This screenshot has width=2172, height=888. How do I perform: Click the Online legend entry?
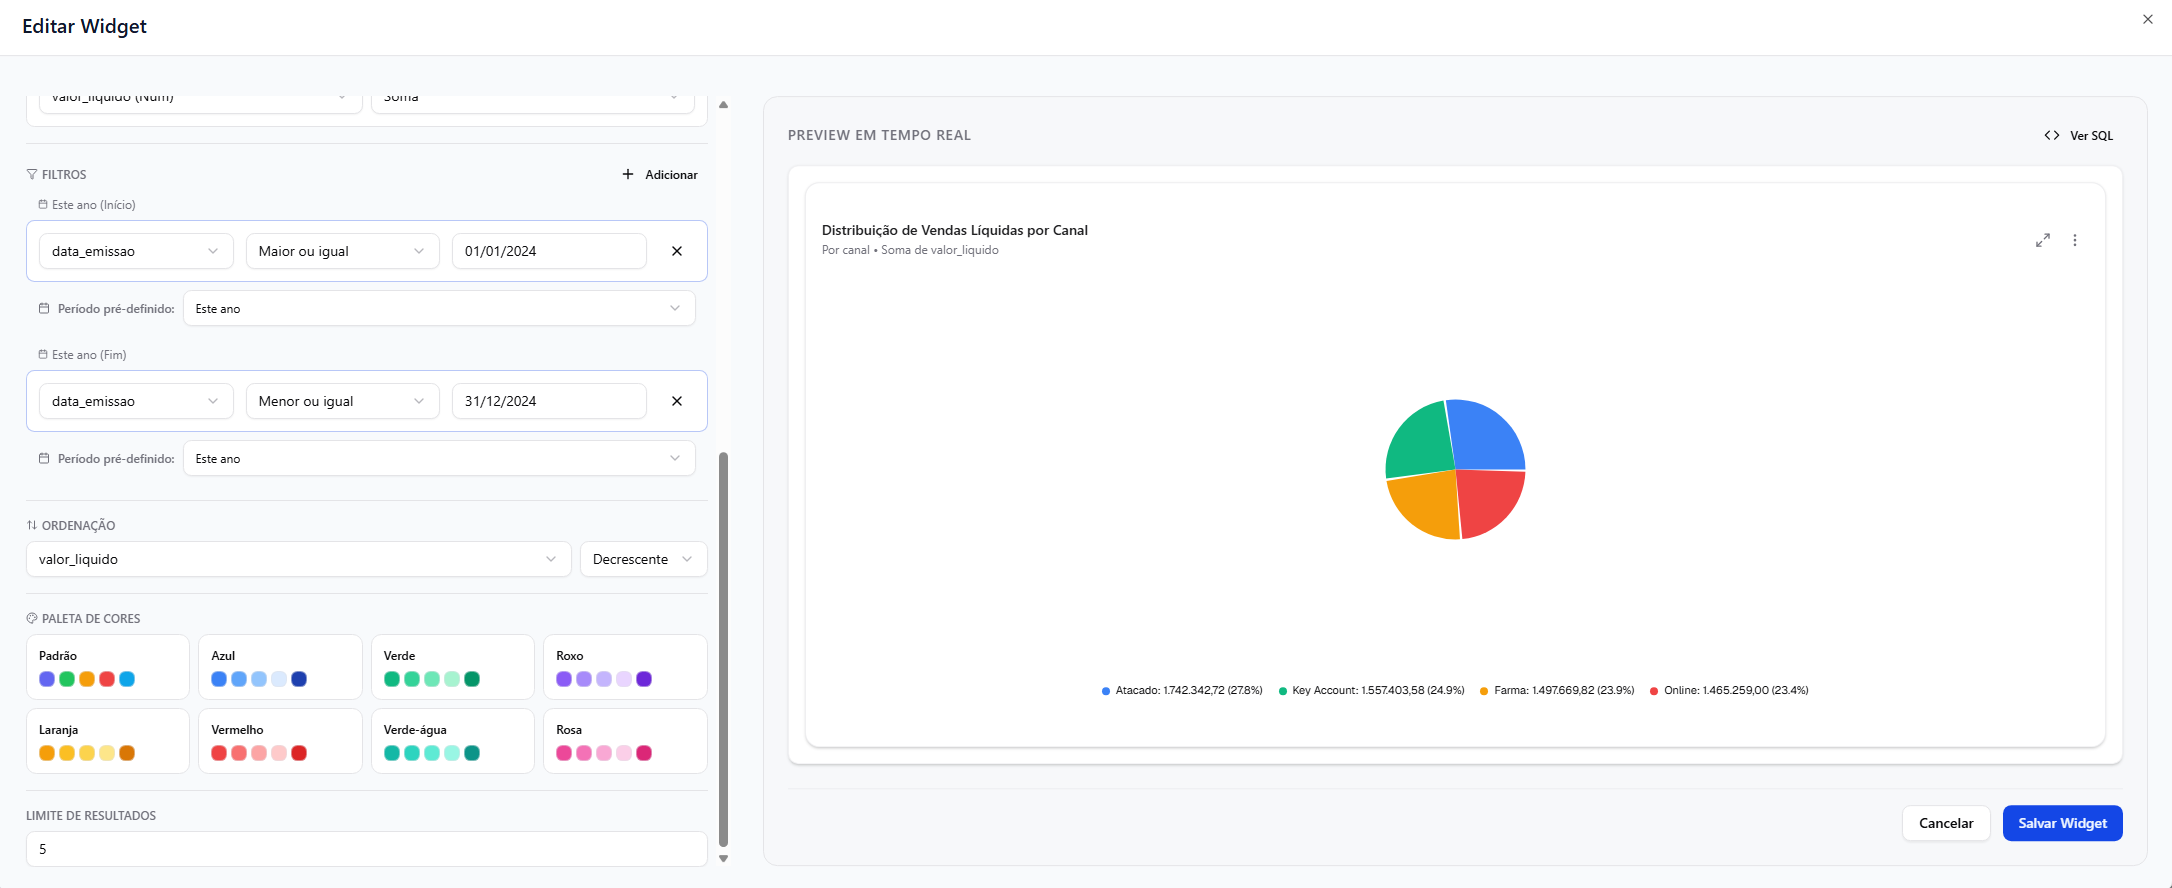coord(1729,690)
